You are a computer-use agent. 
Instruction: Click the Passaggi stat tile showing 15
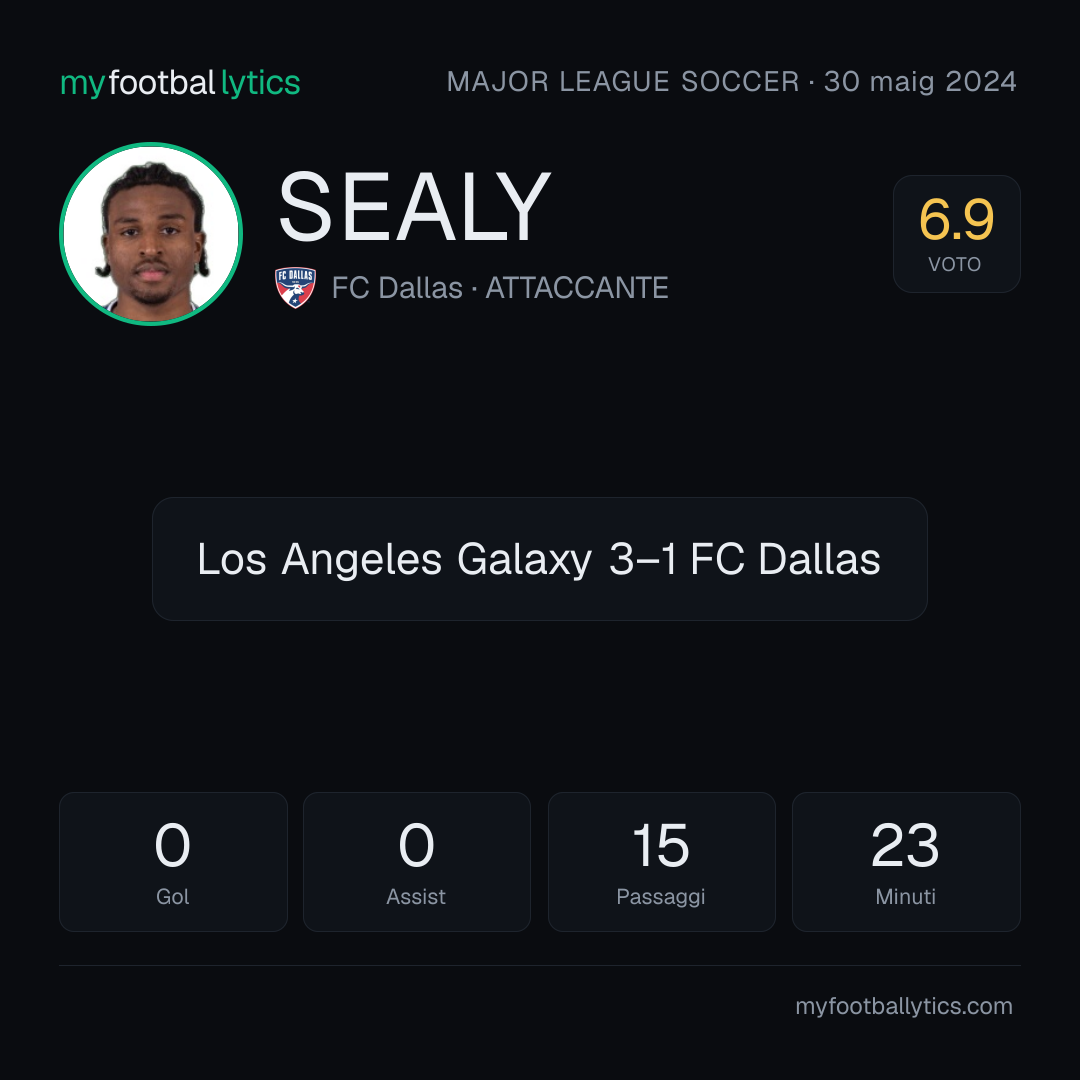coord(661,862)
